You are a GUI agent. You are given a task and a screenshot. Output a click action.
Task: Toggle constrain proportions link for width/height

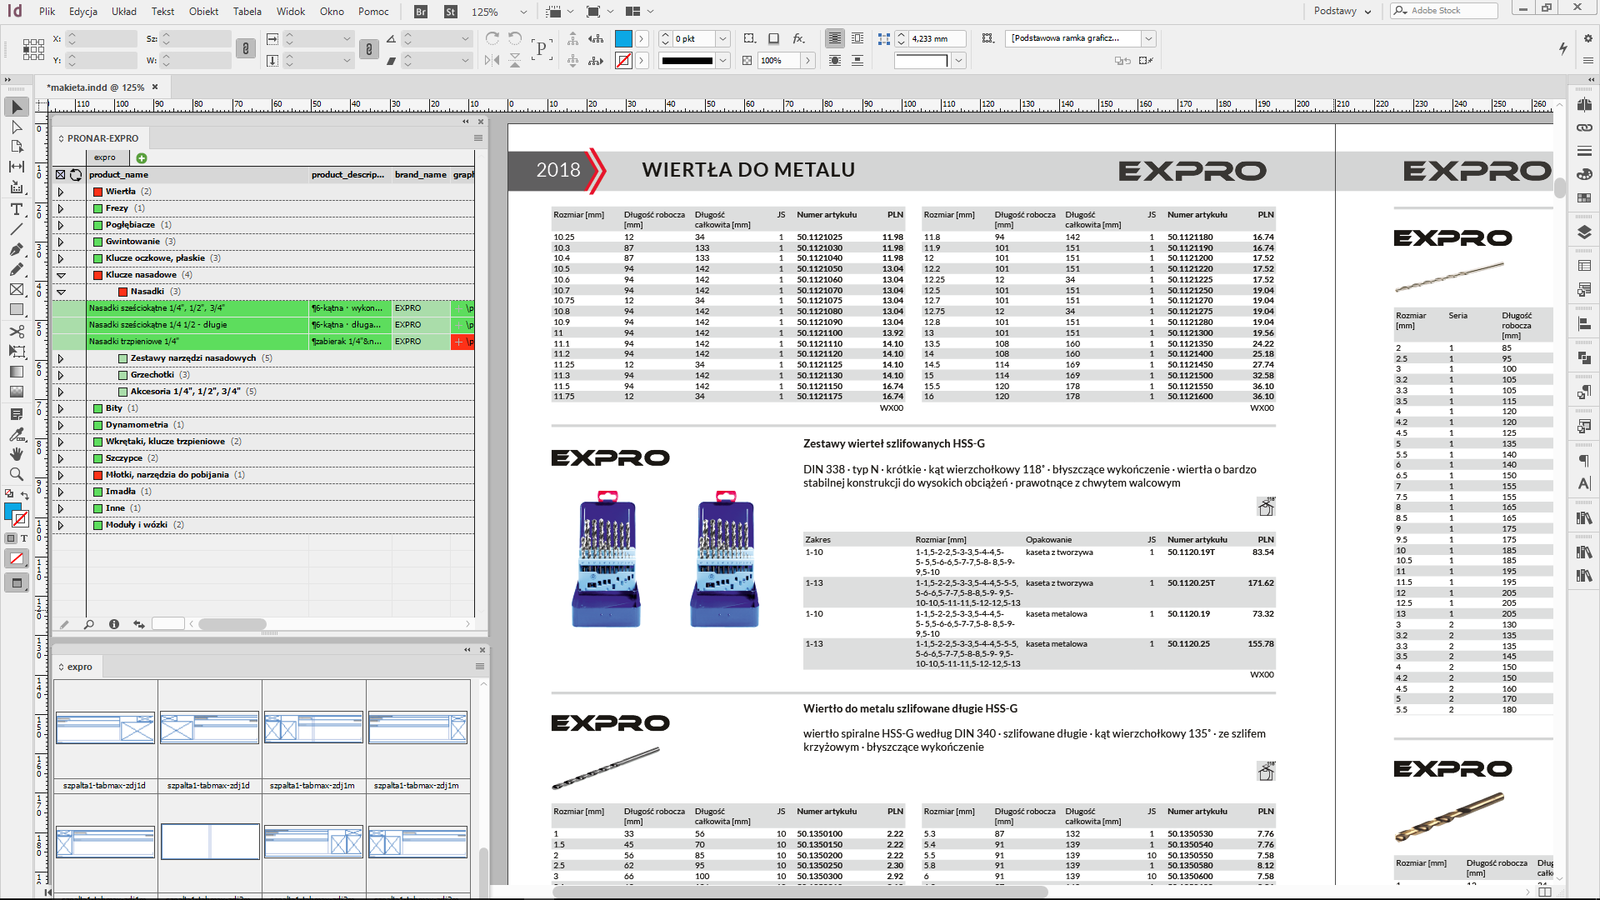point(245,48)
